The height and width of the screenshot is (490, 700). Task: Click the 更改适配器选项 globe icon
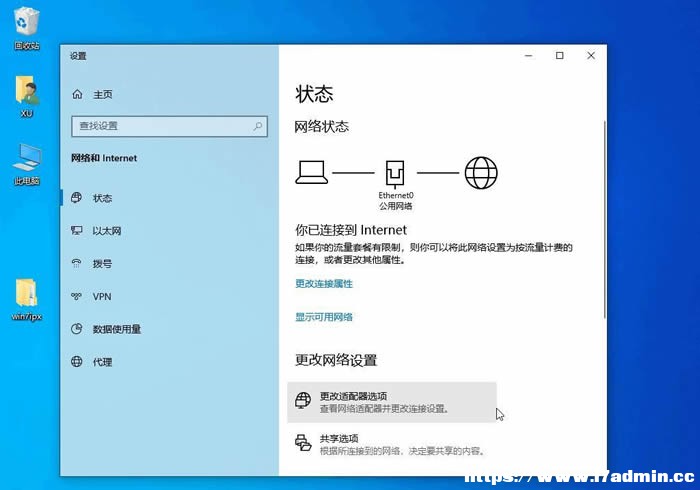(x=303, y=400)
